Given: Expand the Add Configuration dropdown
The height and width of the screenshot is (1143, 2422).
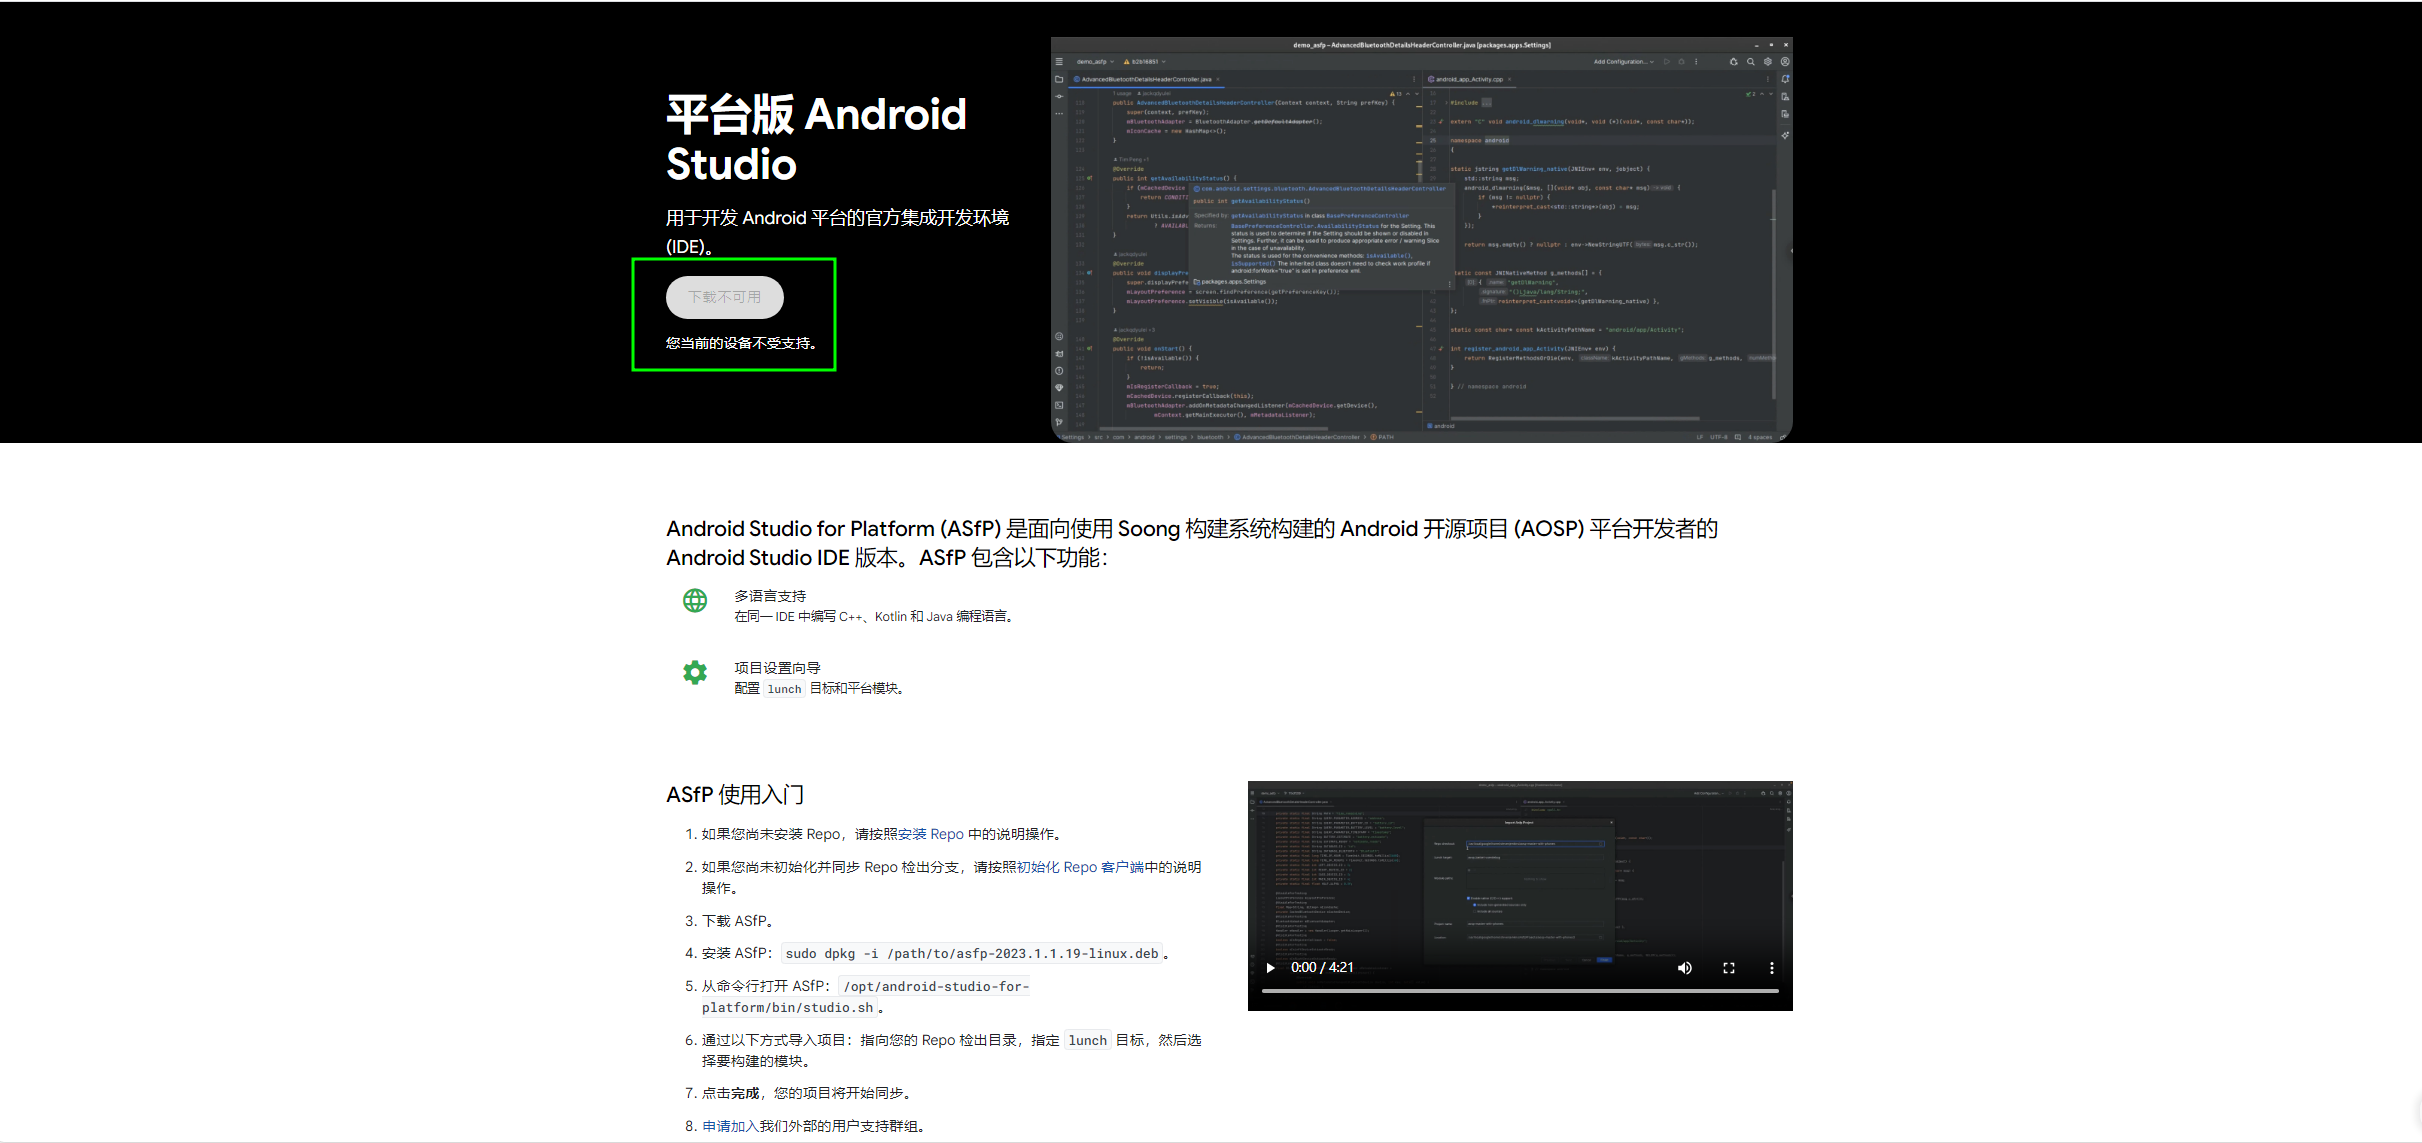Looking at the screenshot, I should click(1621, 61).
